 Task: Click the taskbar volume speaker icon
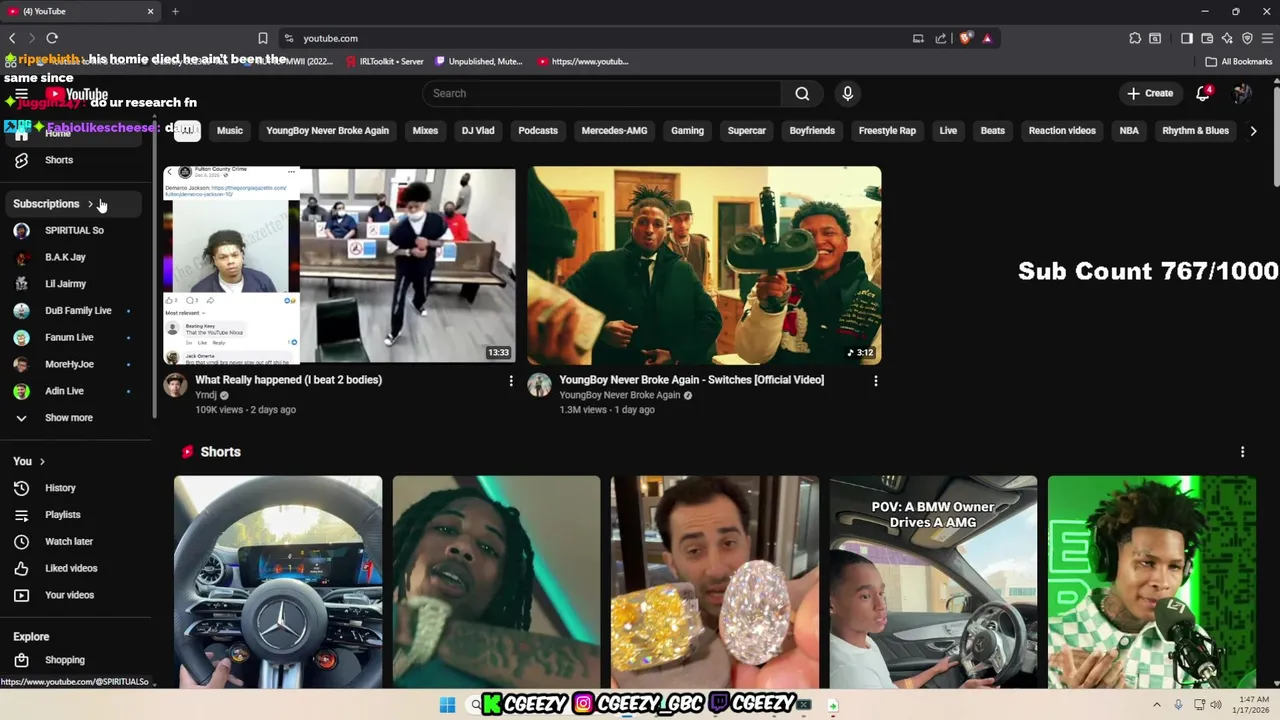1216,705
